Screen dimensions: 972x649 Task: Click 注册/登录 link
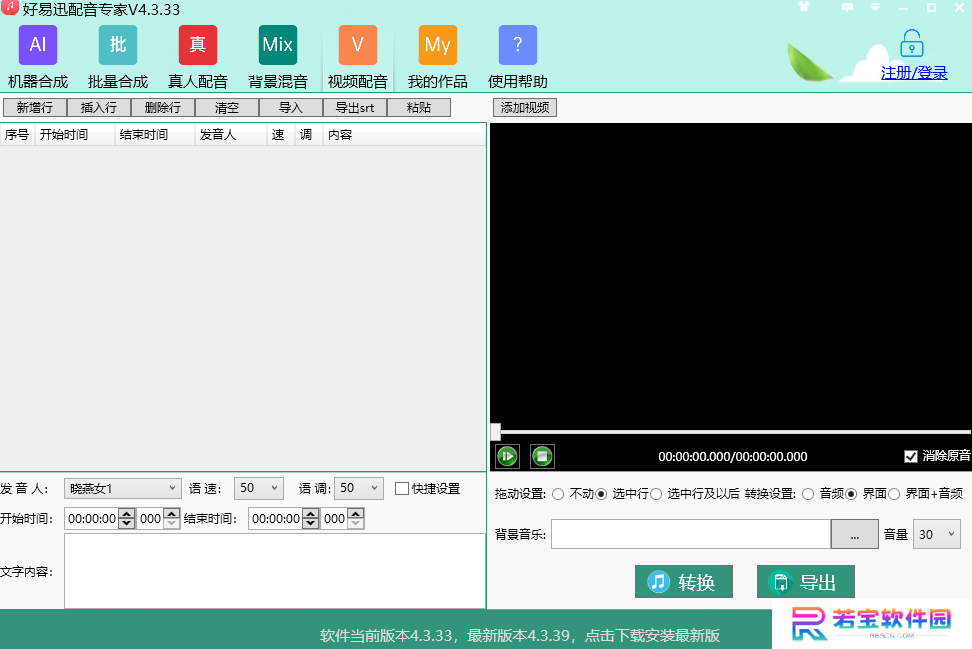tap(914, 73)
